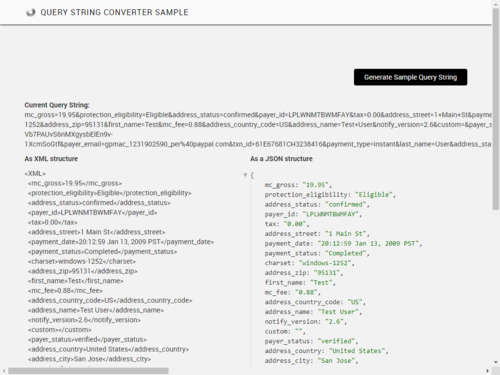Click the query string line starting mc_gross=19.95
Image resolution: width=500 pixels, height=375 pixels.
coord(258,115)
